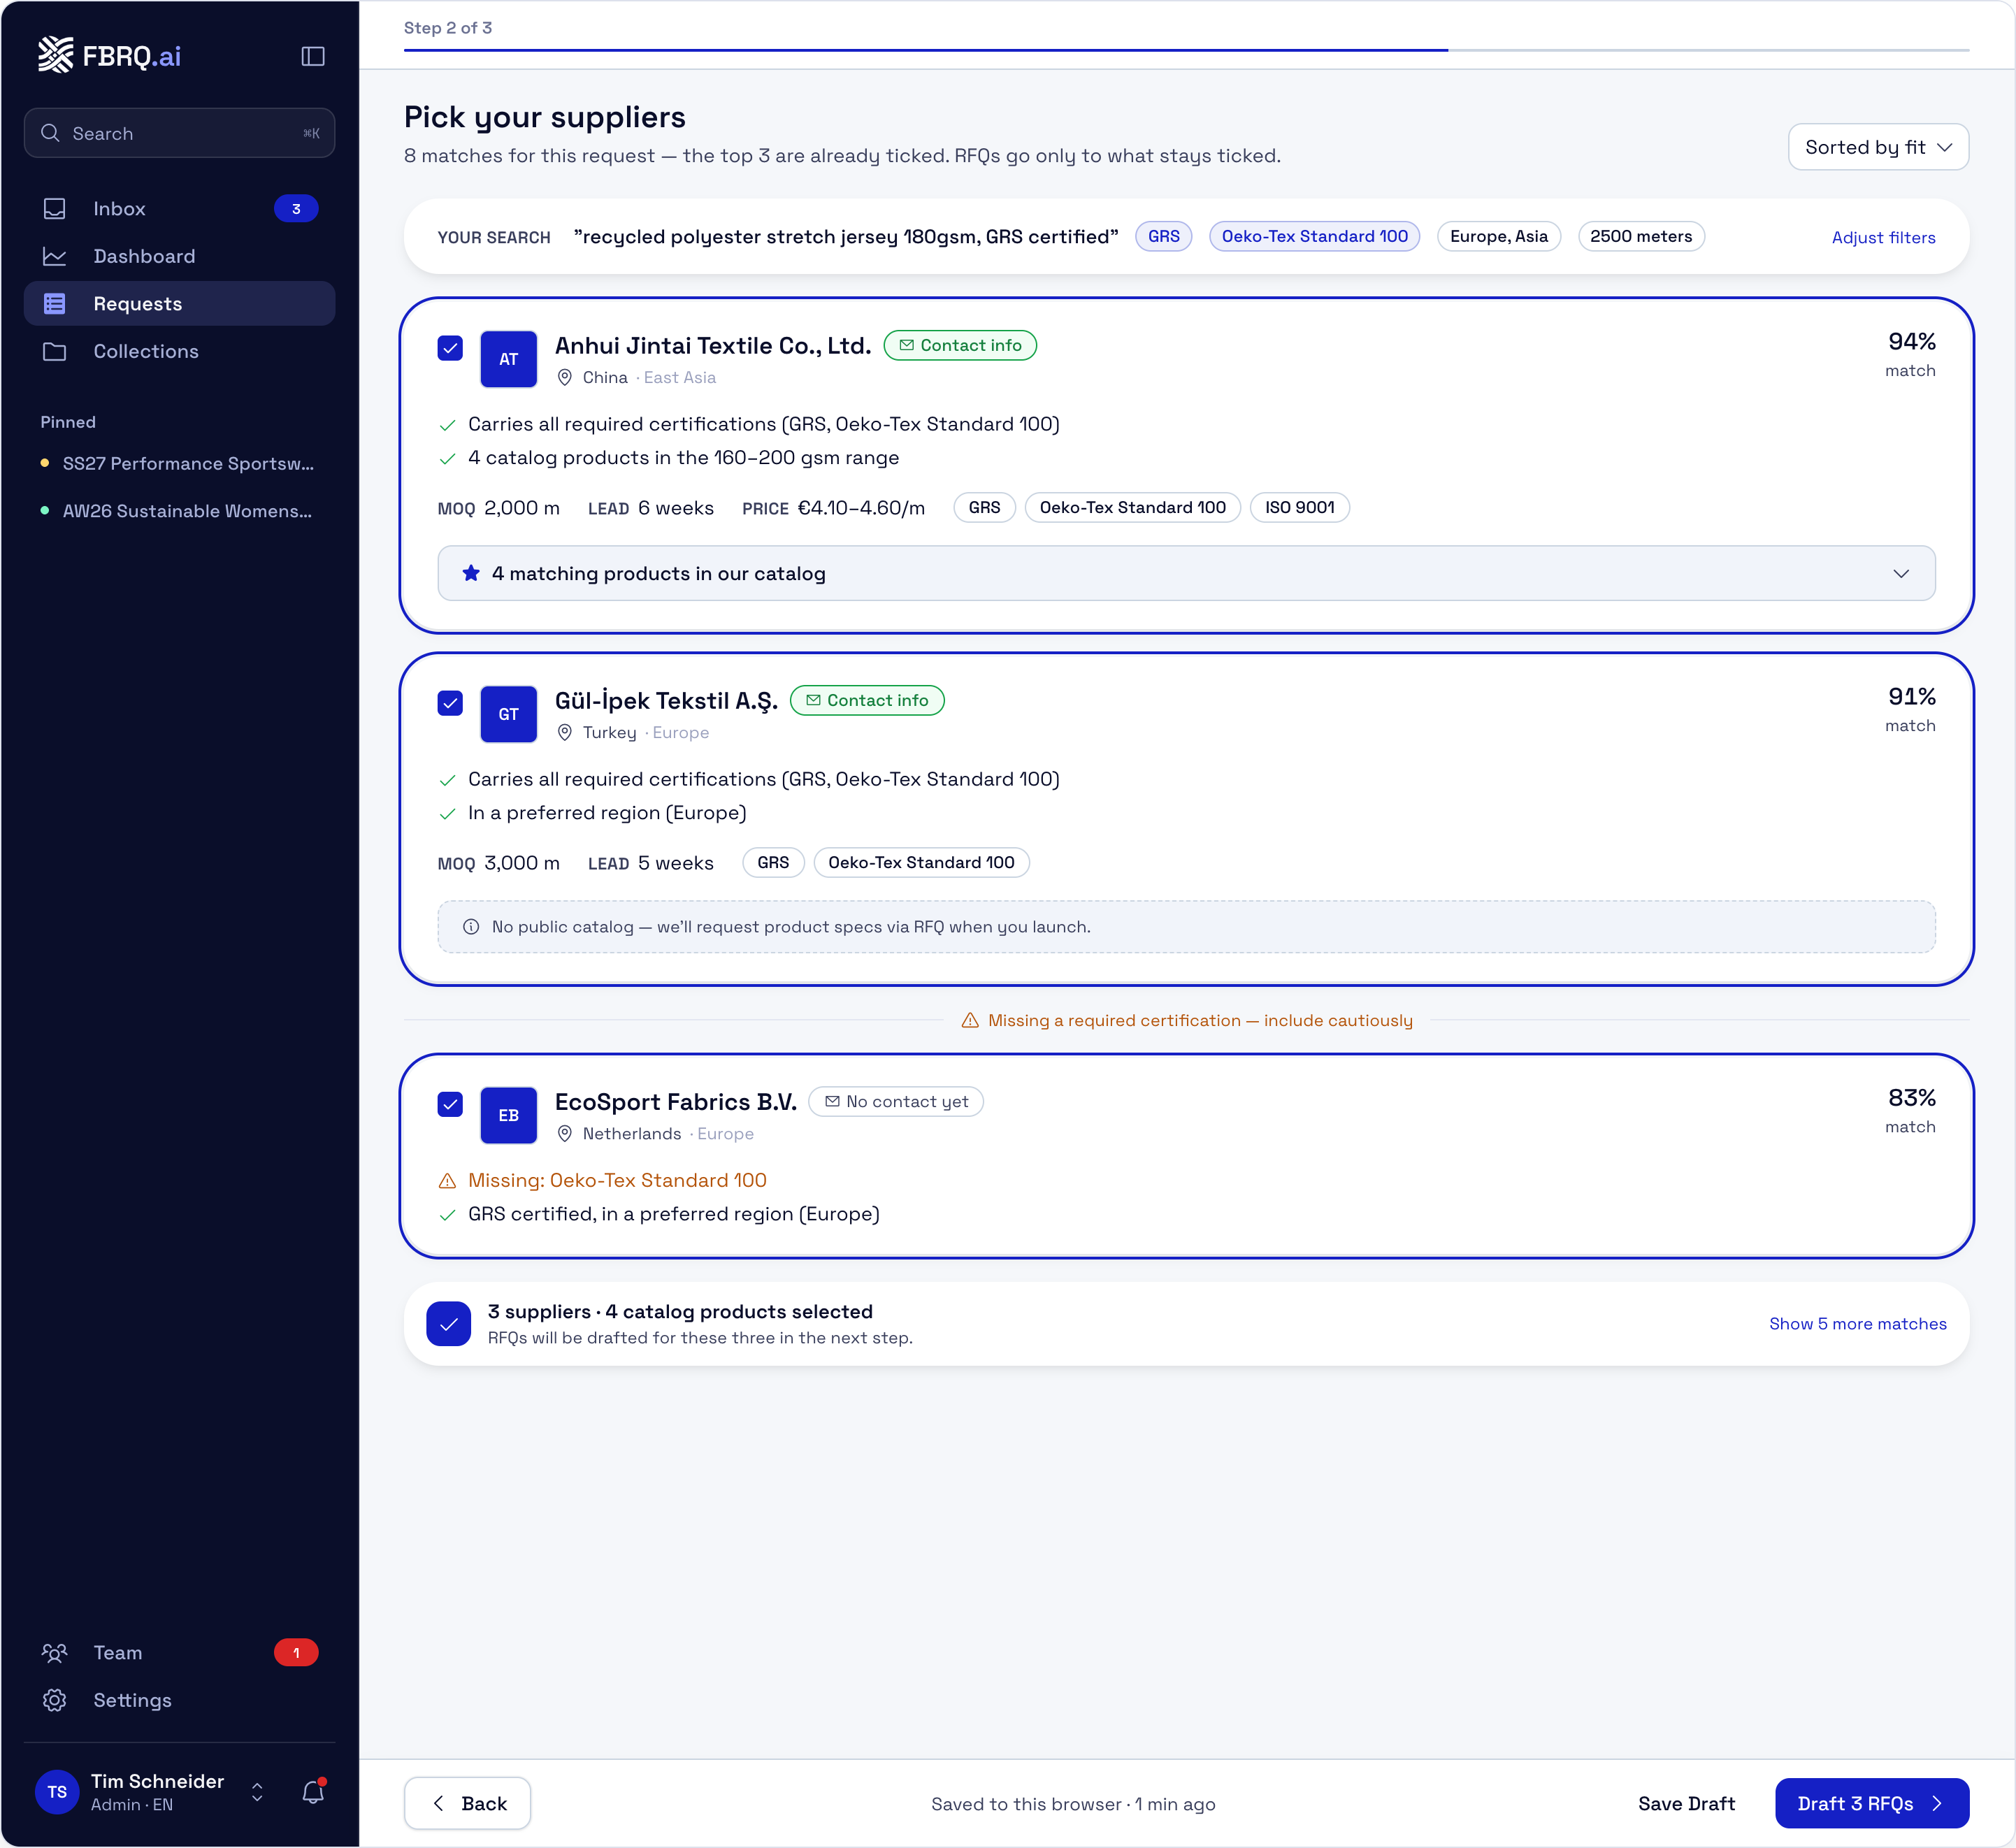This screenshot has width=2016, height=1848.
Task: Click the location pin next to China
Action: pos(565,378)
